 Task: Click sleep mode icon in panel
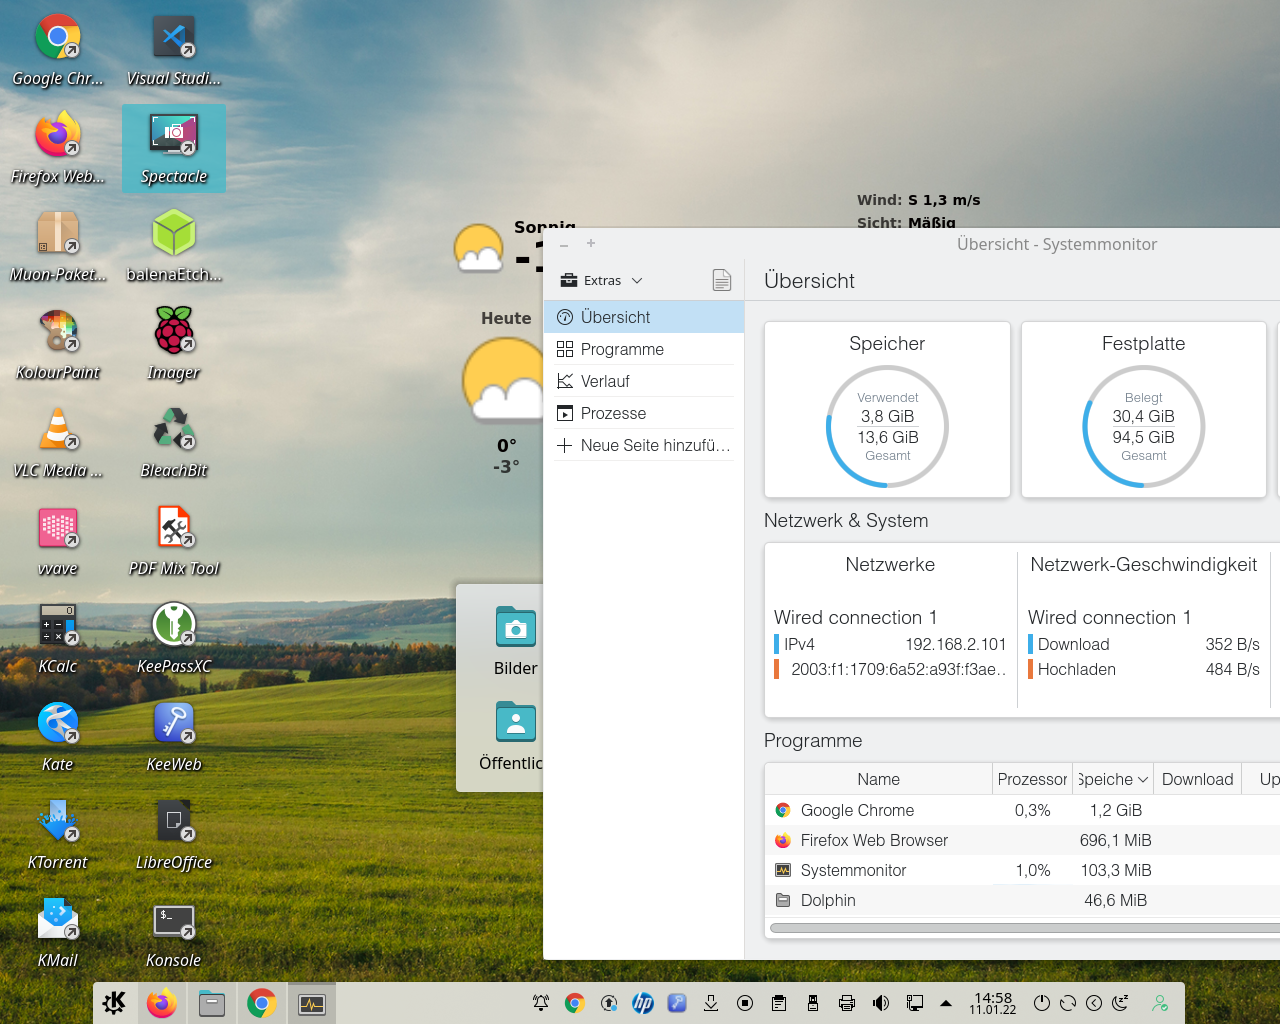point(1120,1003)
